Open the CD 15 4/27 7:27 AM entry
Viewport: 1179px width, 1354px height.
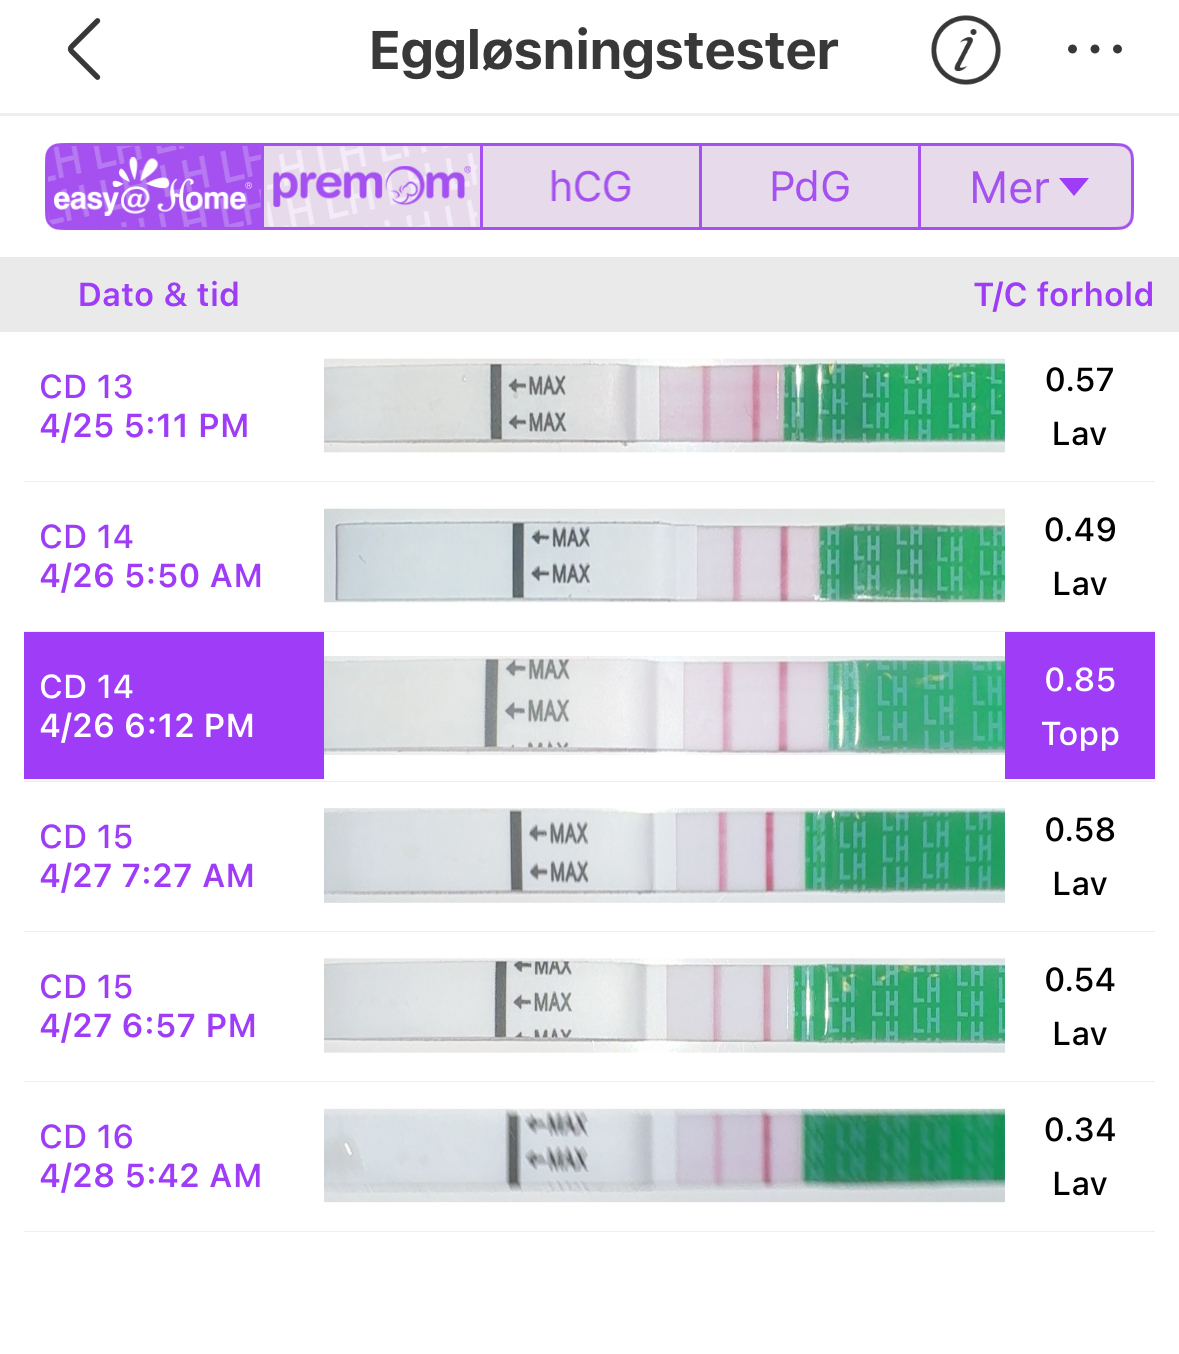(x=147, y=856)
